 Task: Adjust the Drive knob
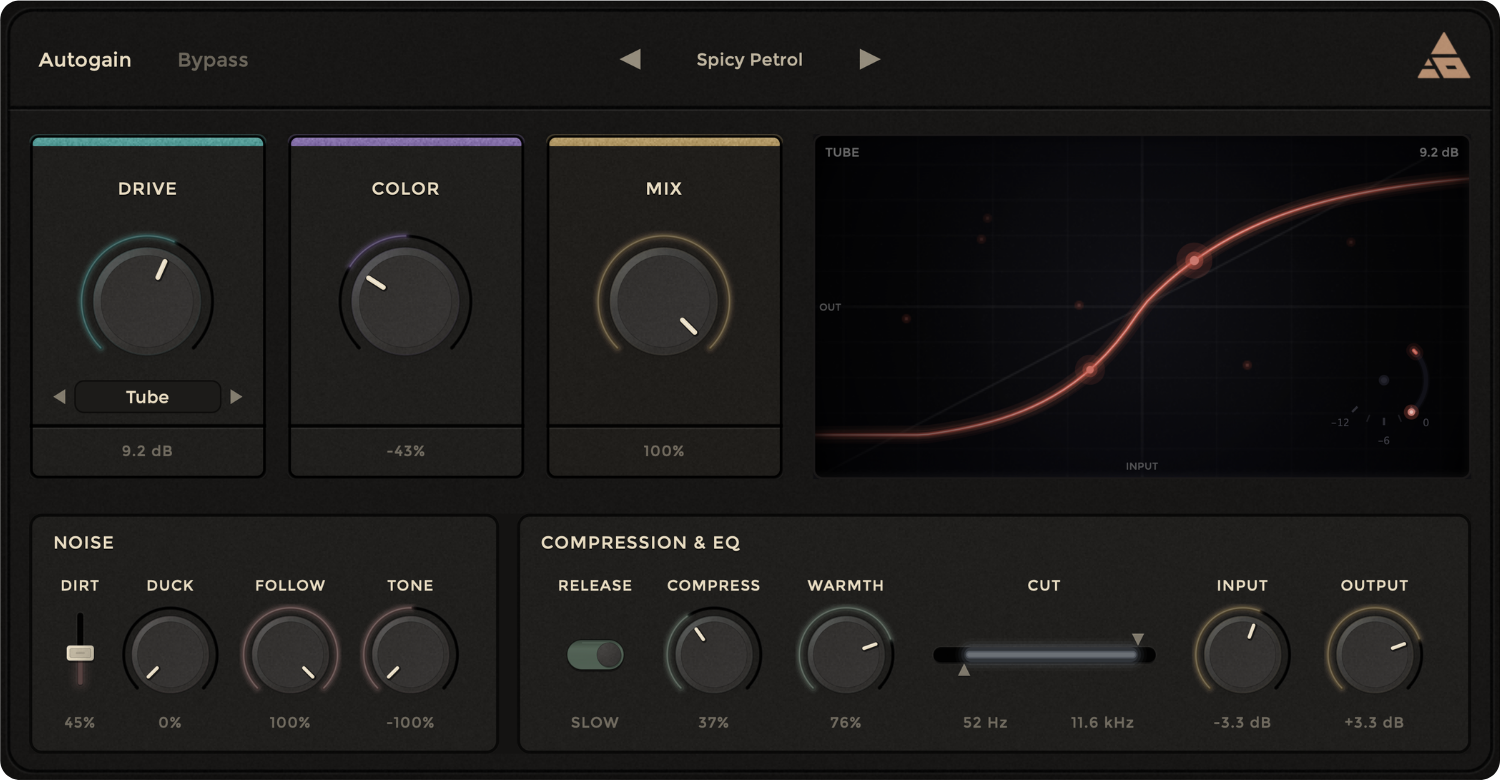click(x=147, y=297)
